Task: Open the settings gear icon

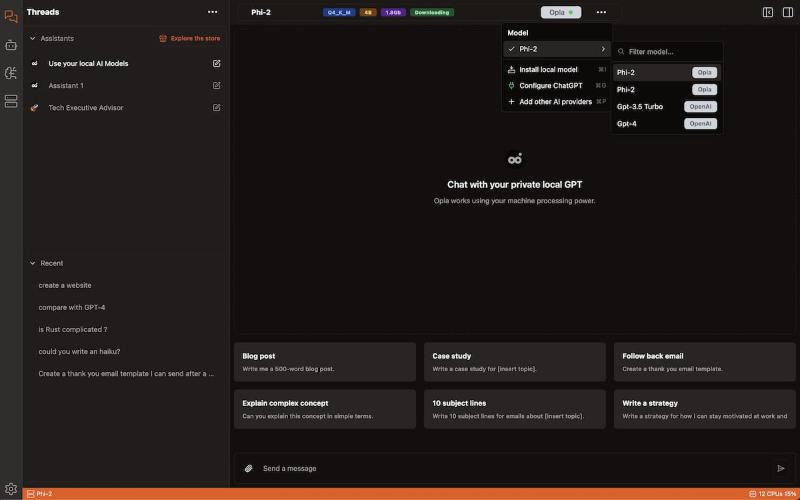Action: click(x=11, y=488)
